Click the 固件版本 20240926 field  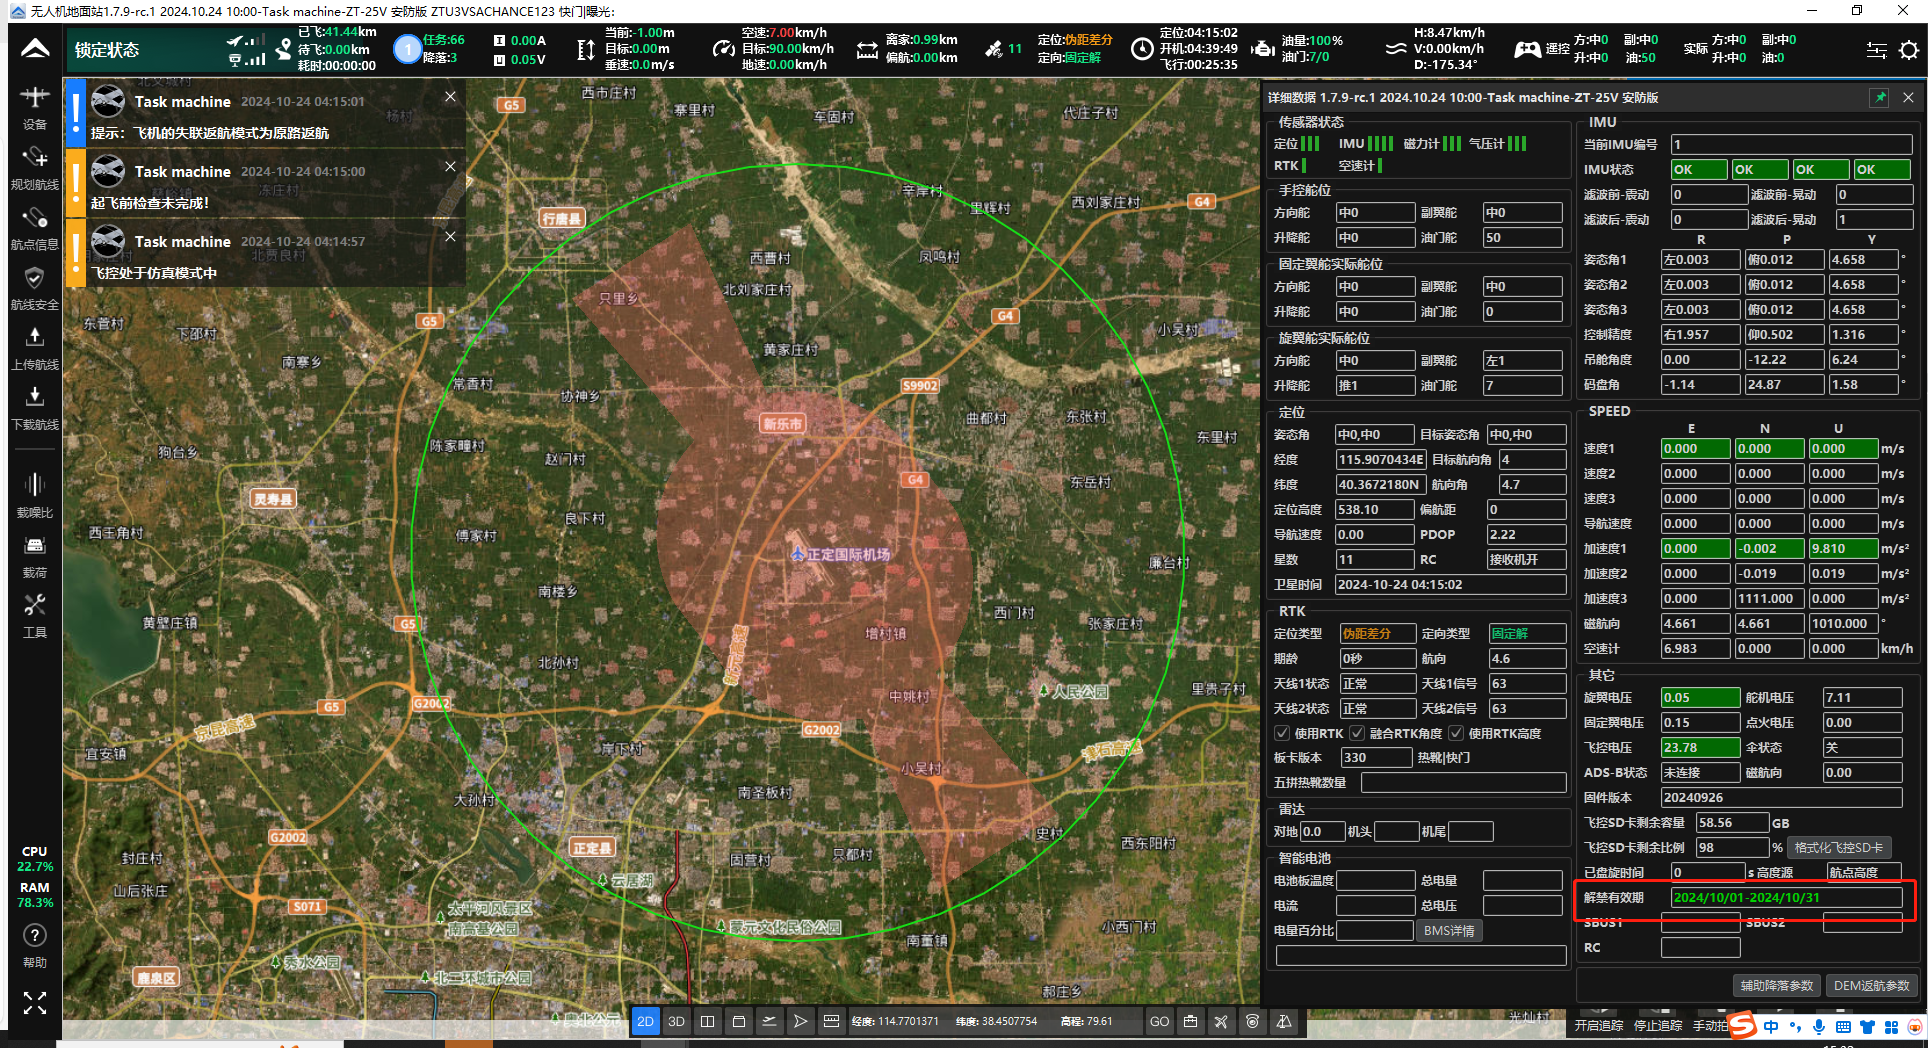pos(1781,797)
